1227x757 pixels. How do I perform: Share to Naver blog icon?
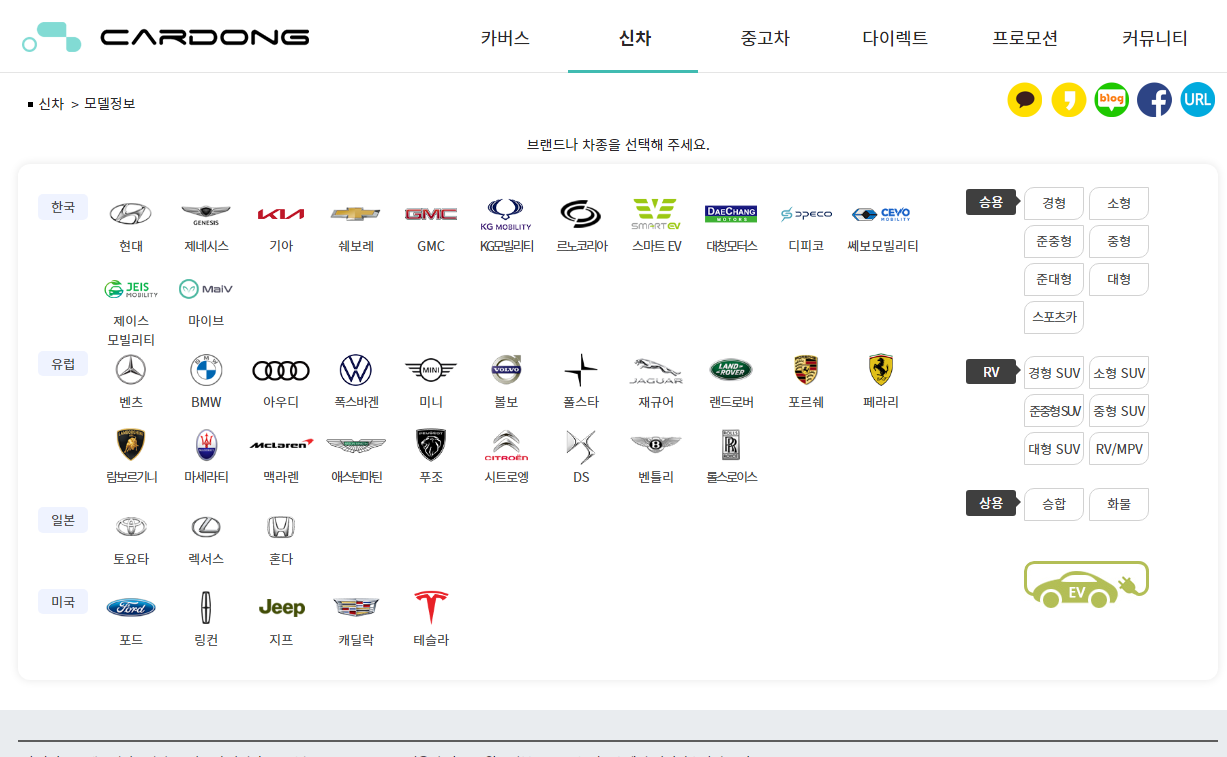1111,100
